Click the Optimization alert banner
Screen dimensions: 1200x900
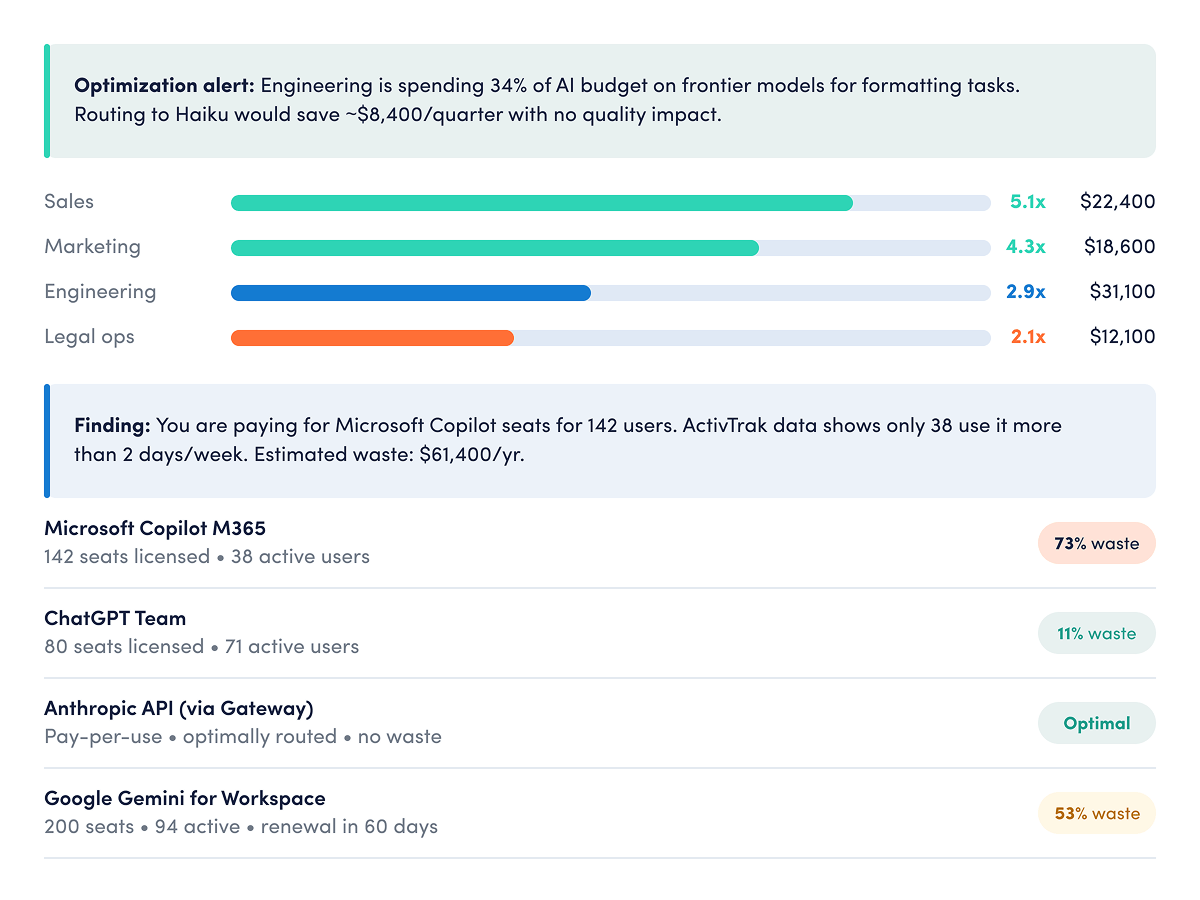pos(600,100)
